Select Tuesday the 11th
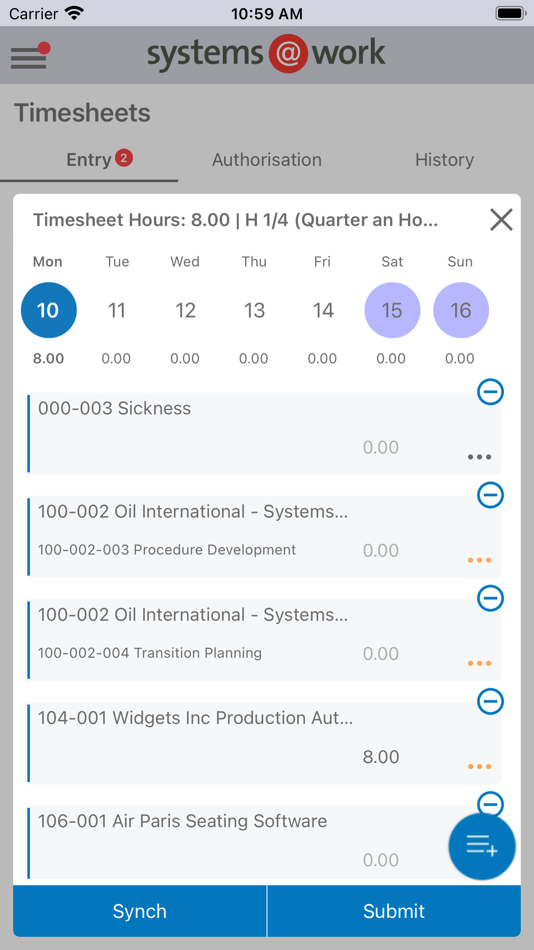Screen dimensions: 534x950 pyautogui.click(x=116, y=310)
